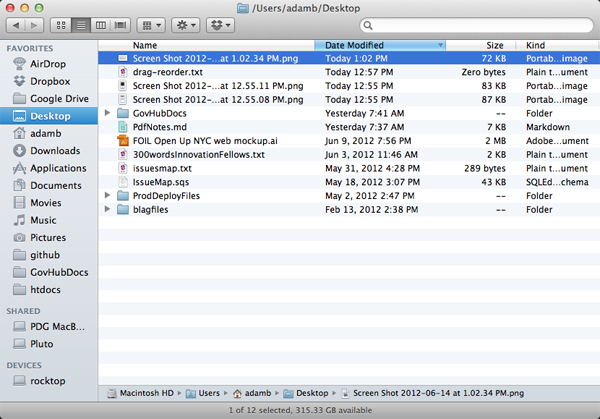600x419 pixels.
Task: Open GovHubDocs in the sidebar
Action: (x=49, y=272)
